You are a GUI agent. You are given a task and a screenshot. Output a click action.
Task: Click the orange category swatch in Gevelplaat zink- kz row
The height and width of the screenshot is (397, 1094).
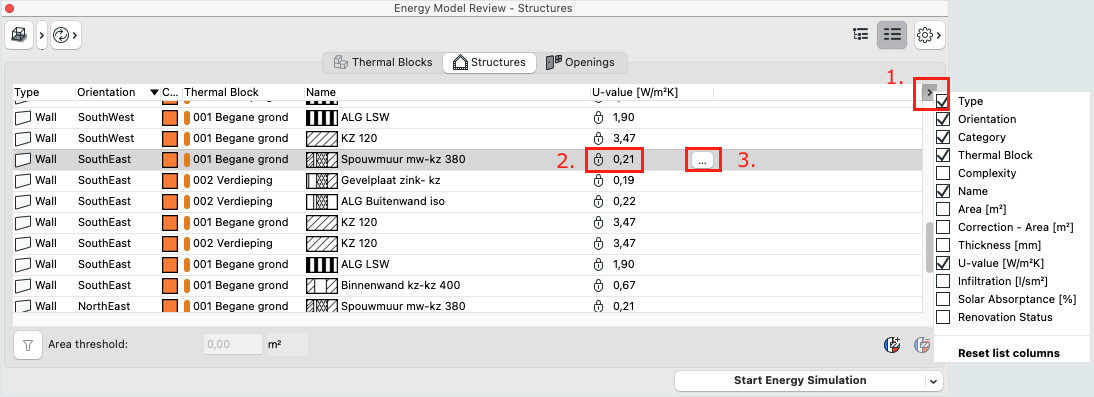tap(170, 181)
